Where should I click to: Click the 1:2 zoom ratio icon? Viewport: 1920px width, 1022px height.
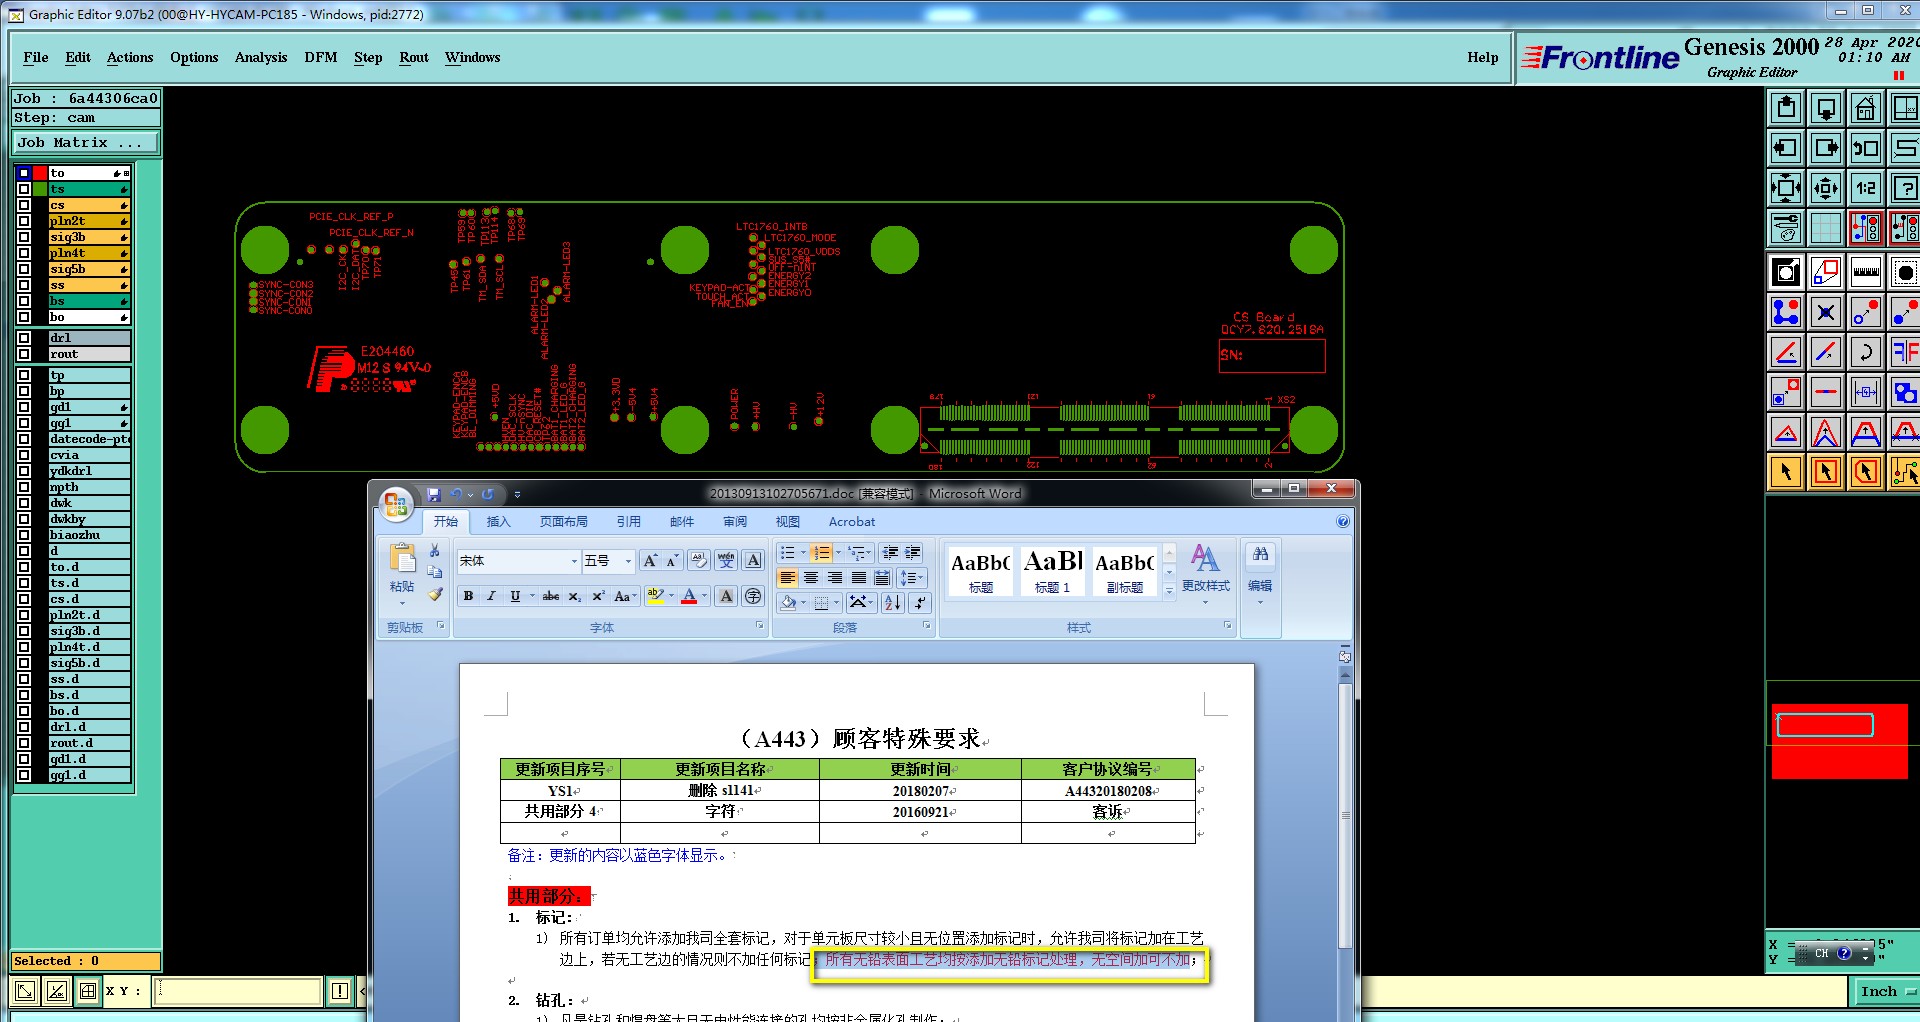point(1865,188)
